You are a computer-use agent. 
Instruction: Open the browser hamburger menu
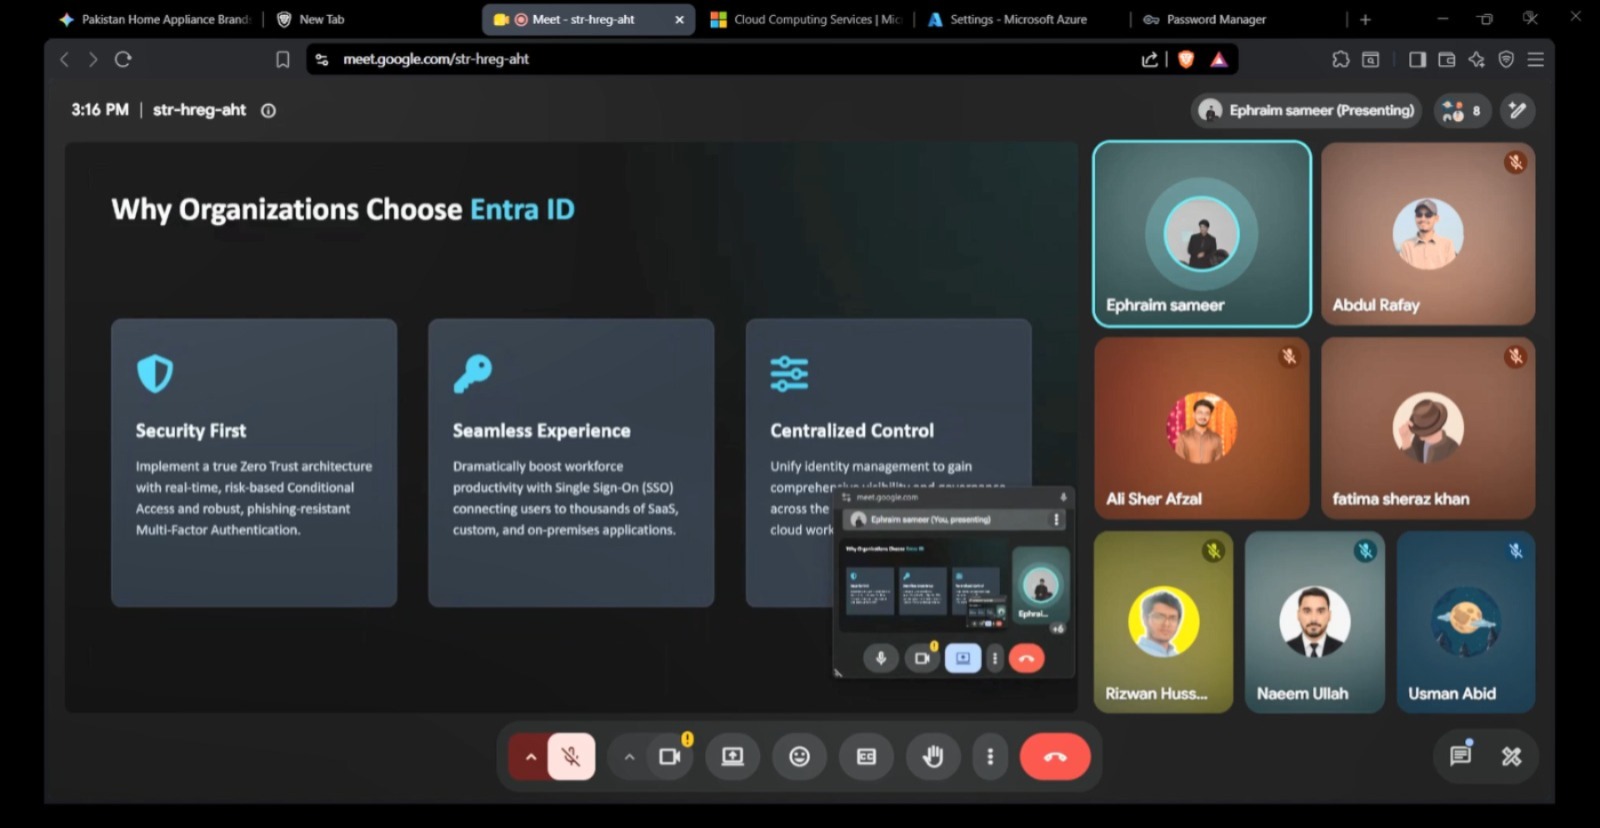1536,59
